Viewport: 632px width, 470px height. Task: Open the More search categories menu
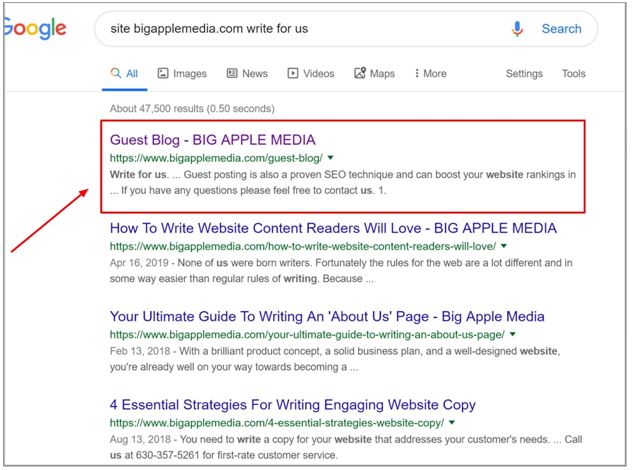point(429,74)
